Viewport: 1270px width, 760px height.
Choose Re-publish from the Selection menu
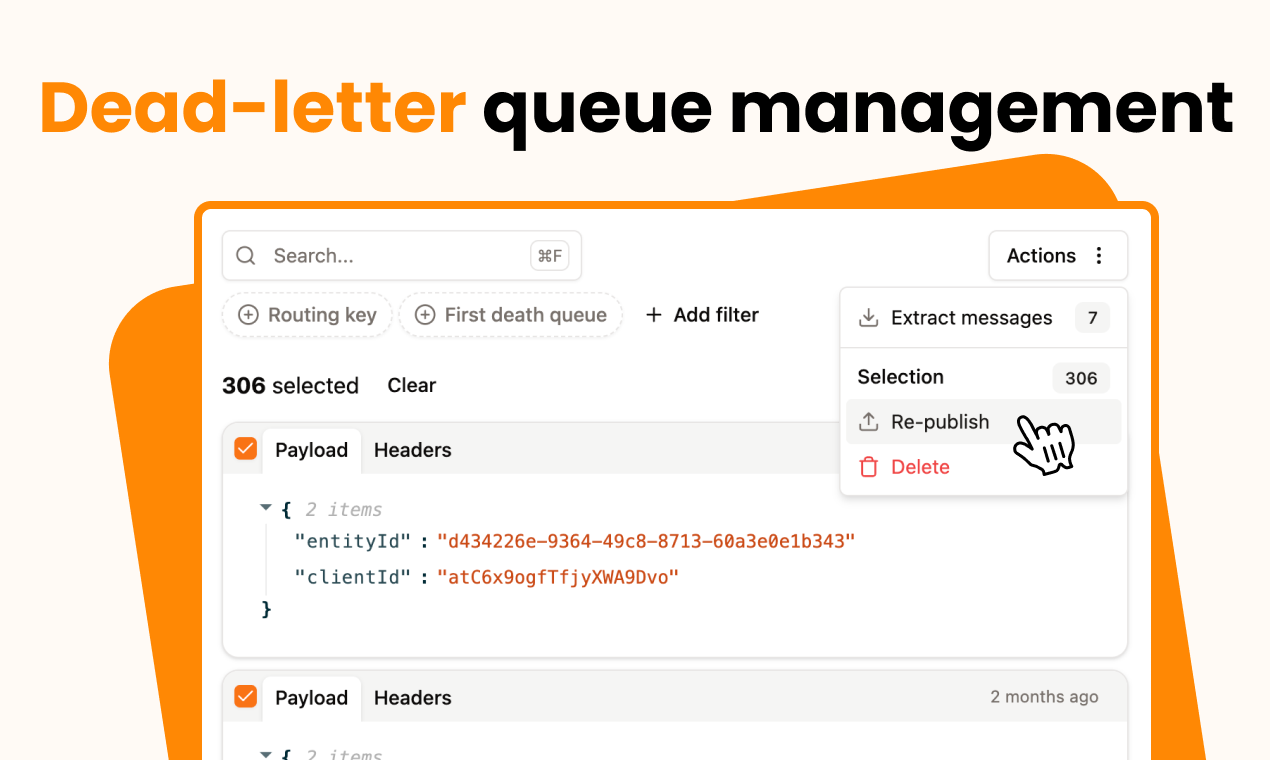click(x=940, y=422)
